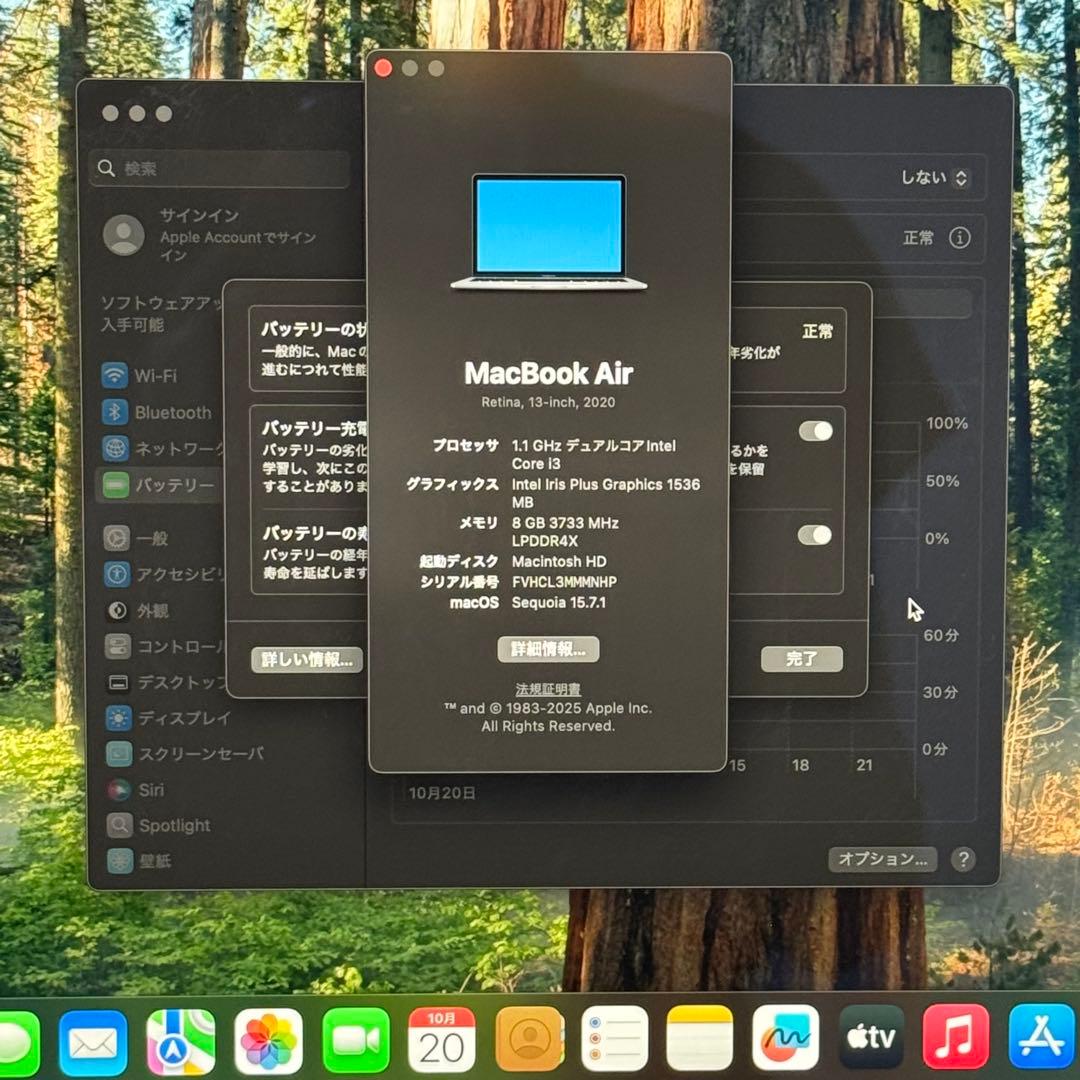Click 詳しい情報... button in battery dialog
The width and height of the screenshot is (1080, 1080).
pos(307,660)
